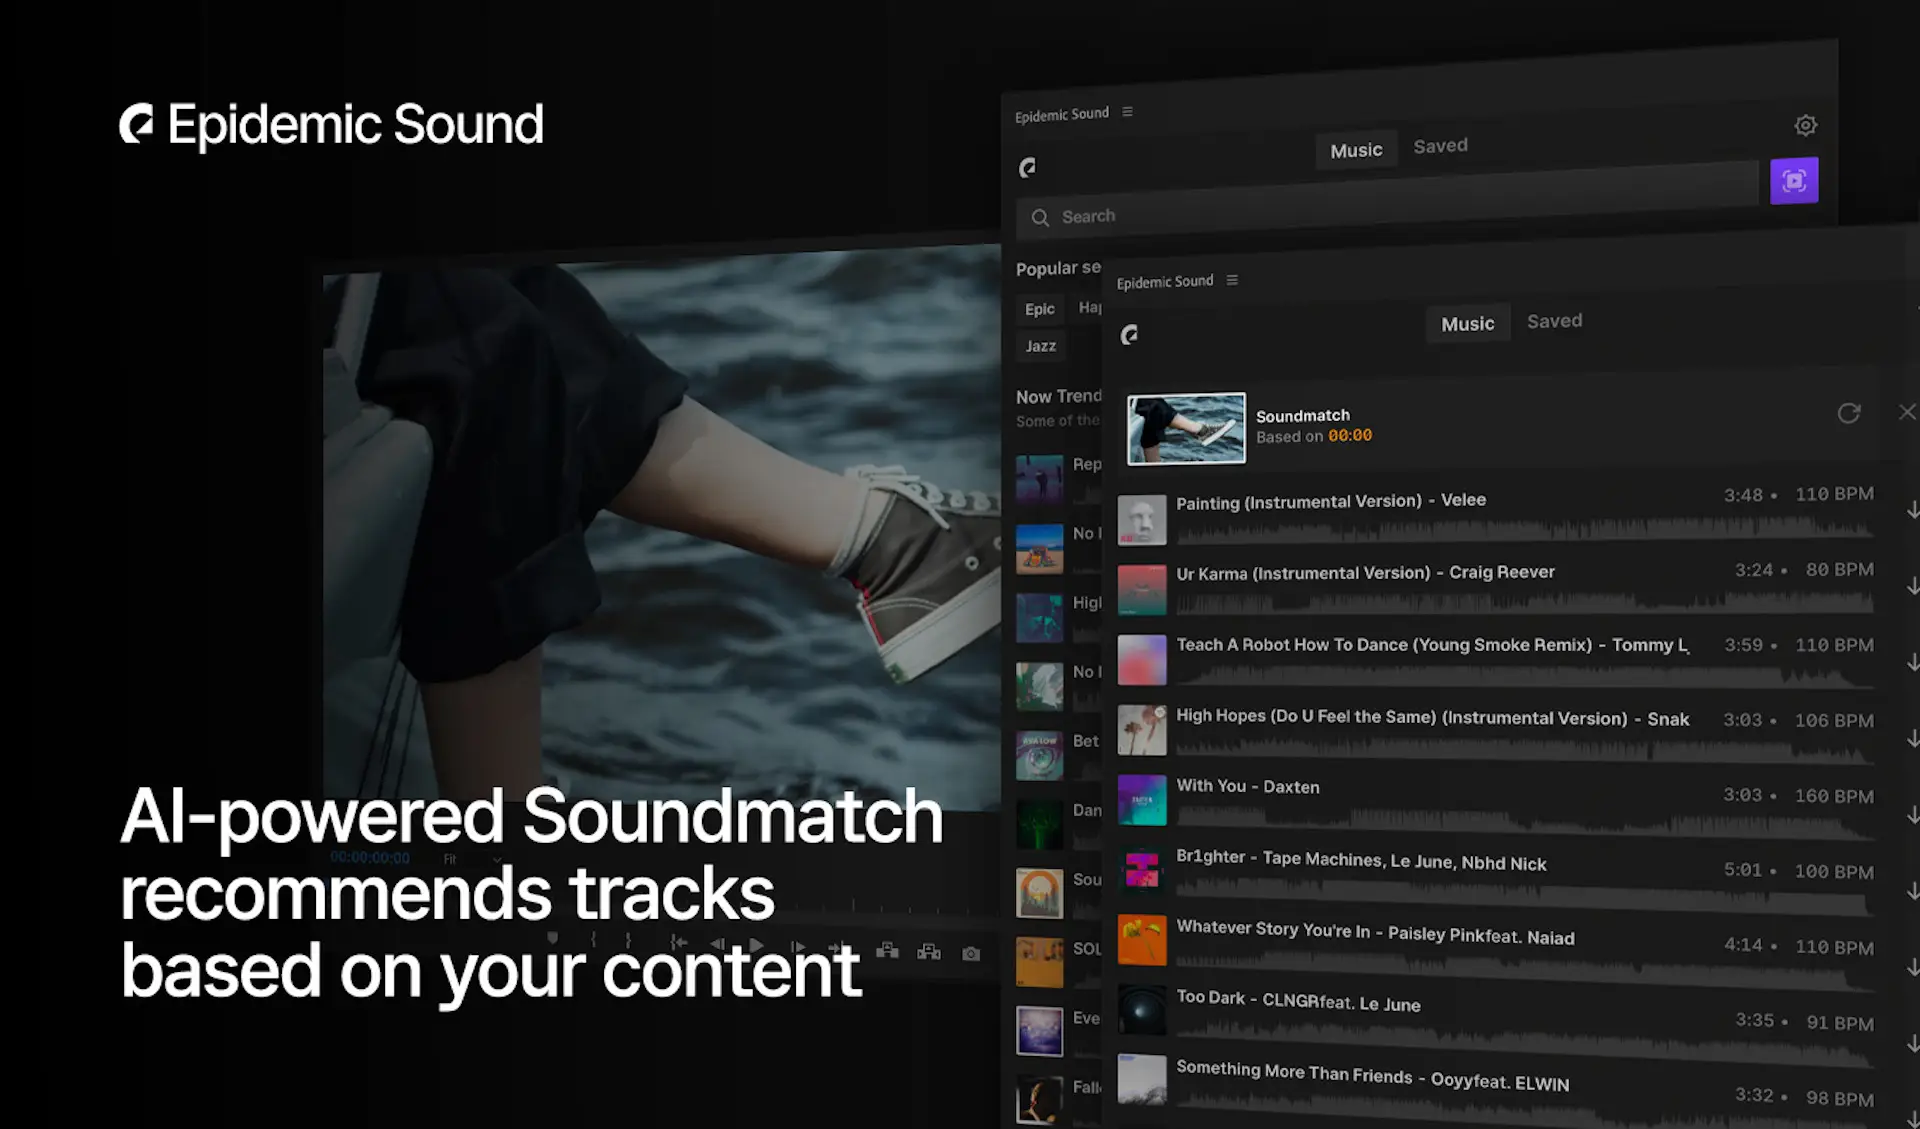Click the Epidemic Sound logo in the front panel

tap(1129, 335)
